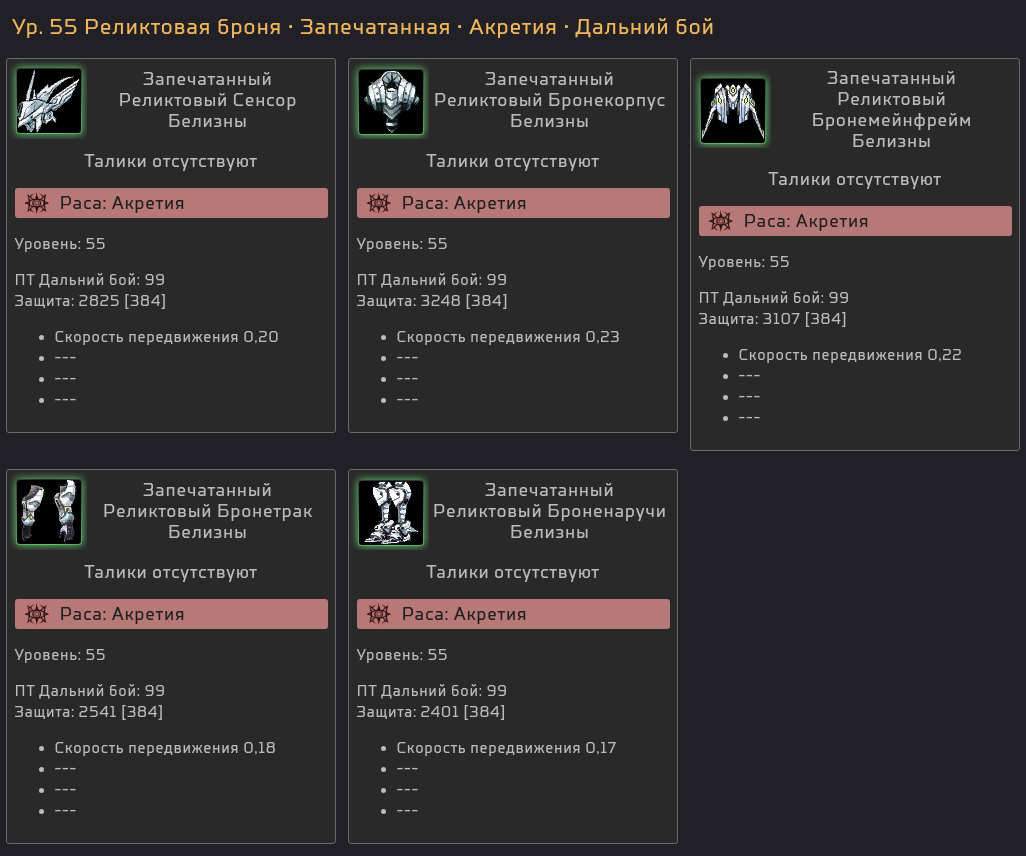The width and height of the screenshot is (1026, 856).
Task: Click Защита: 2541 [384] value
Action: pos(89,712)
